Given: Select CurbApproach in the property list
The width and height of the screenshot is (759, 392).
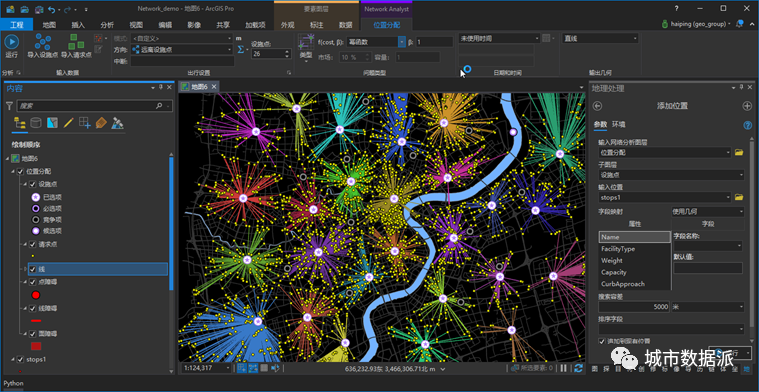Looking at the screenshot, I should click(622, 284).
